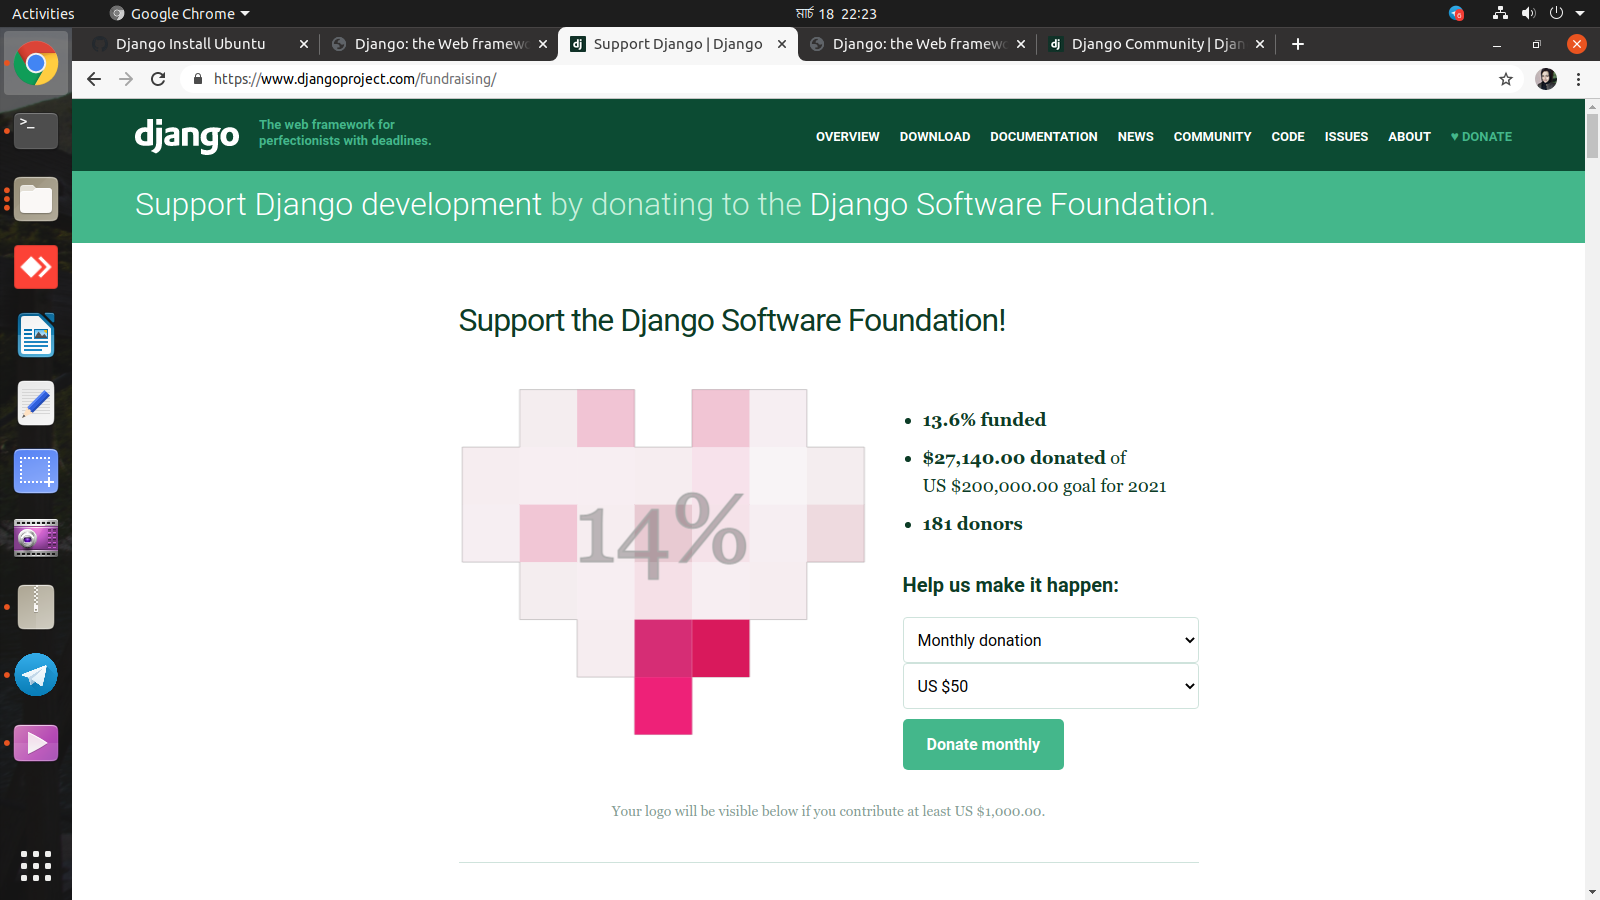Open a new browser tab

coord(1298,44)
